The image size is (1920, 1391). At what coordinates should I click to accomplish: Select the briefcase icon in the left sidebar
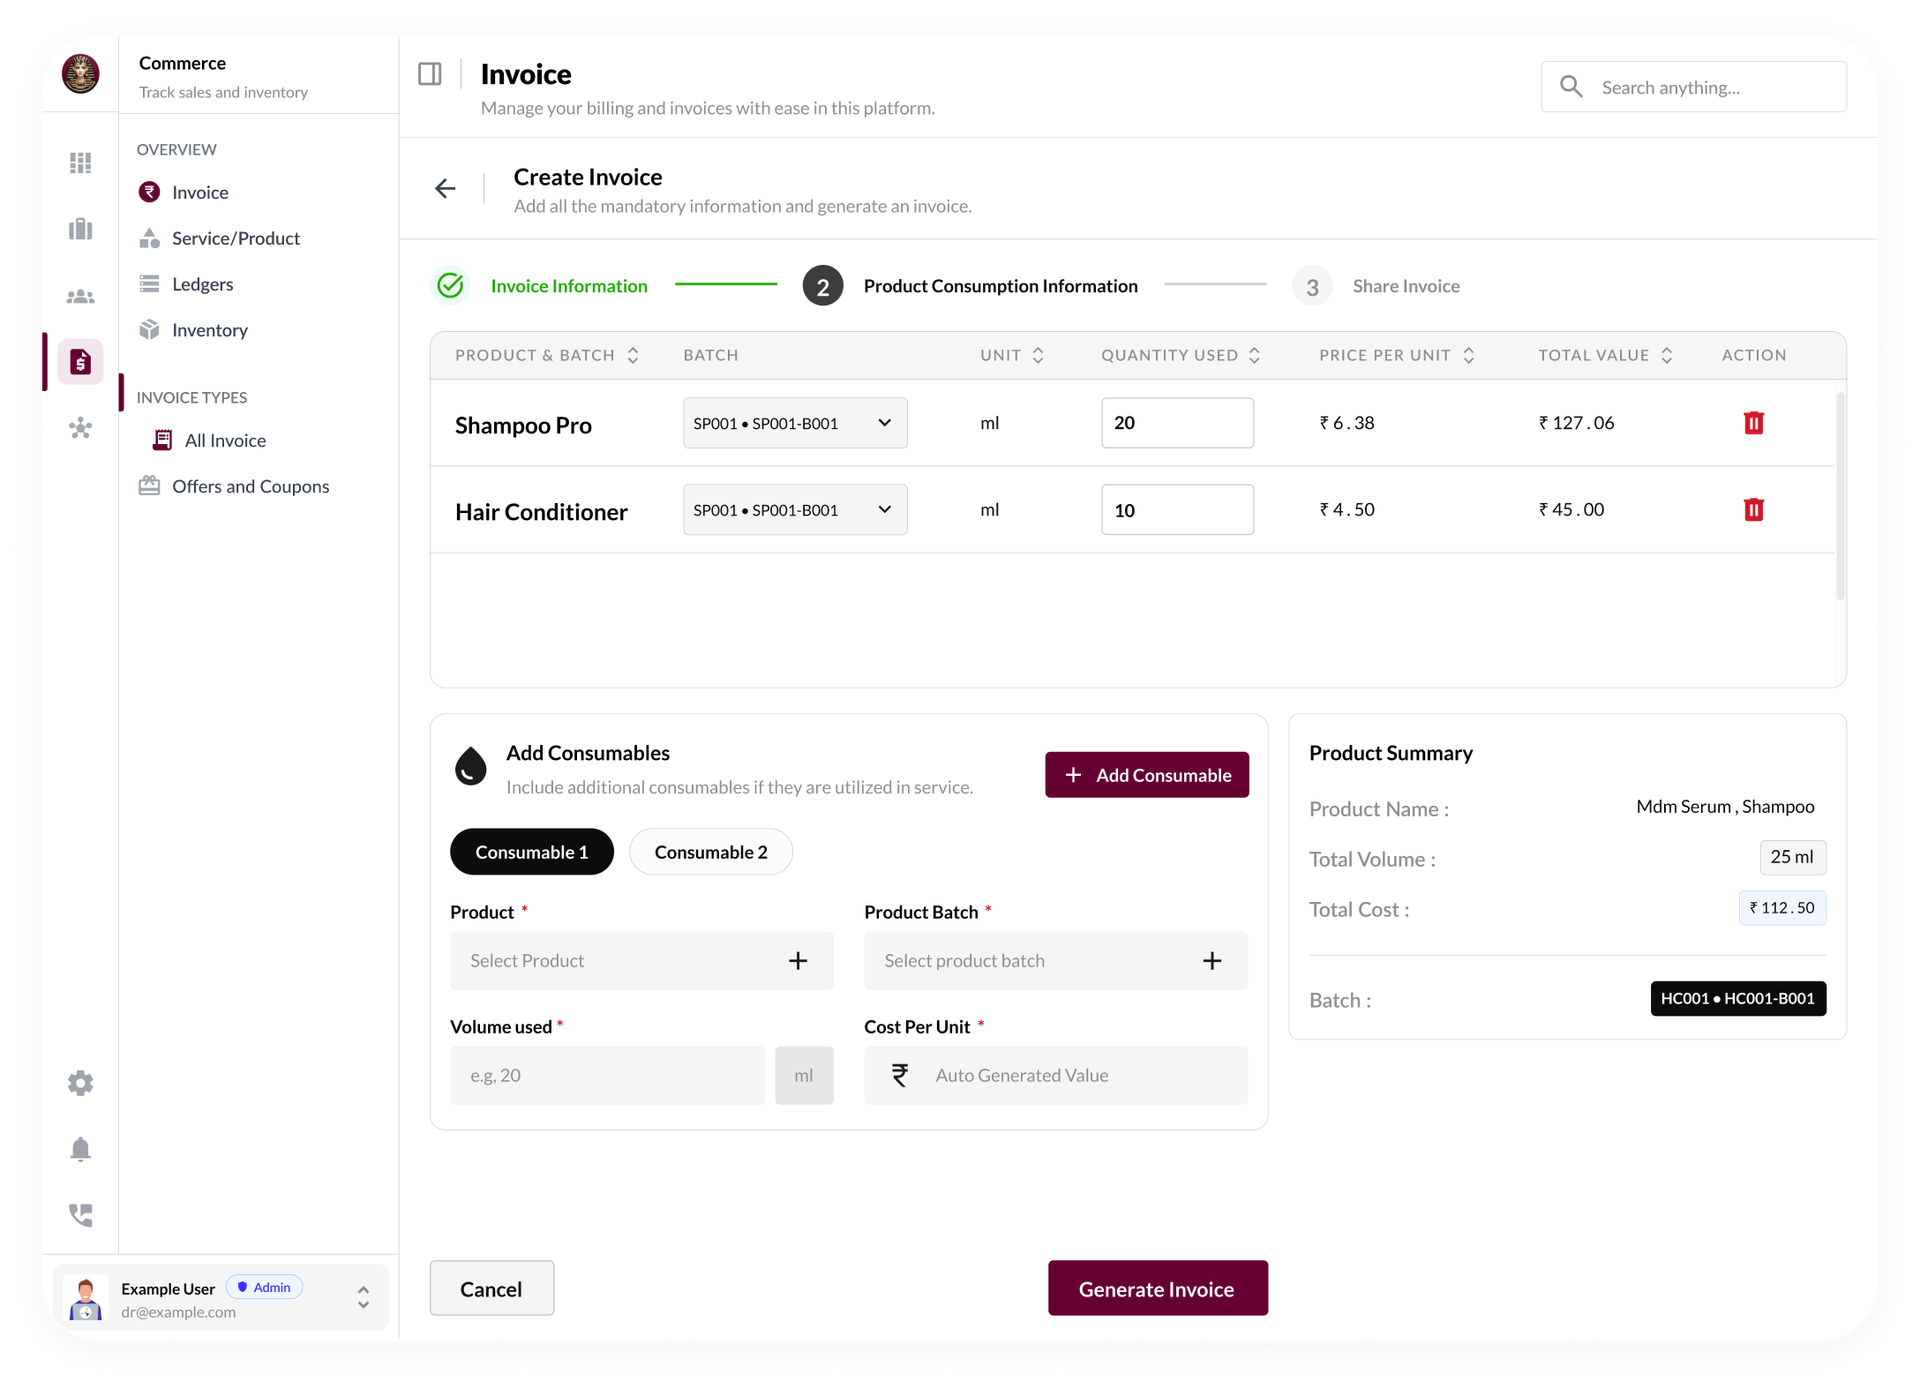click(80, 229)
